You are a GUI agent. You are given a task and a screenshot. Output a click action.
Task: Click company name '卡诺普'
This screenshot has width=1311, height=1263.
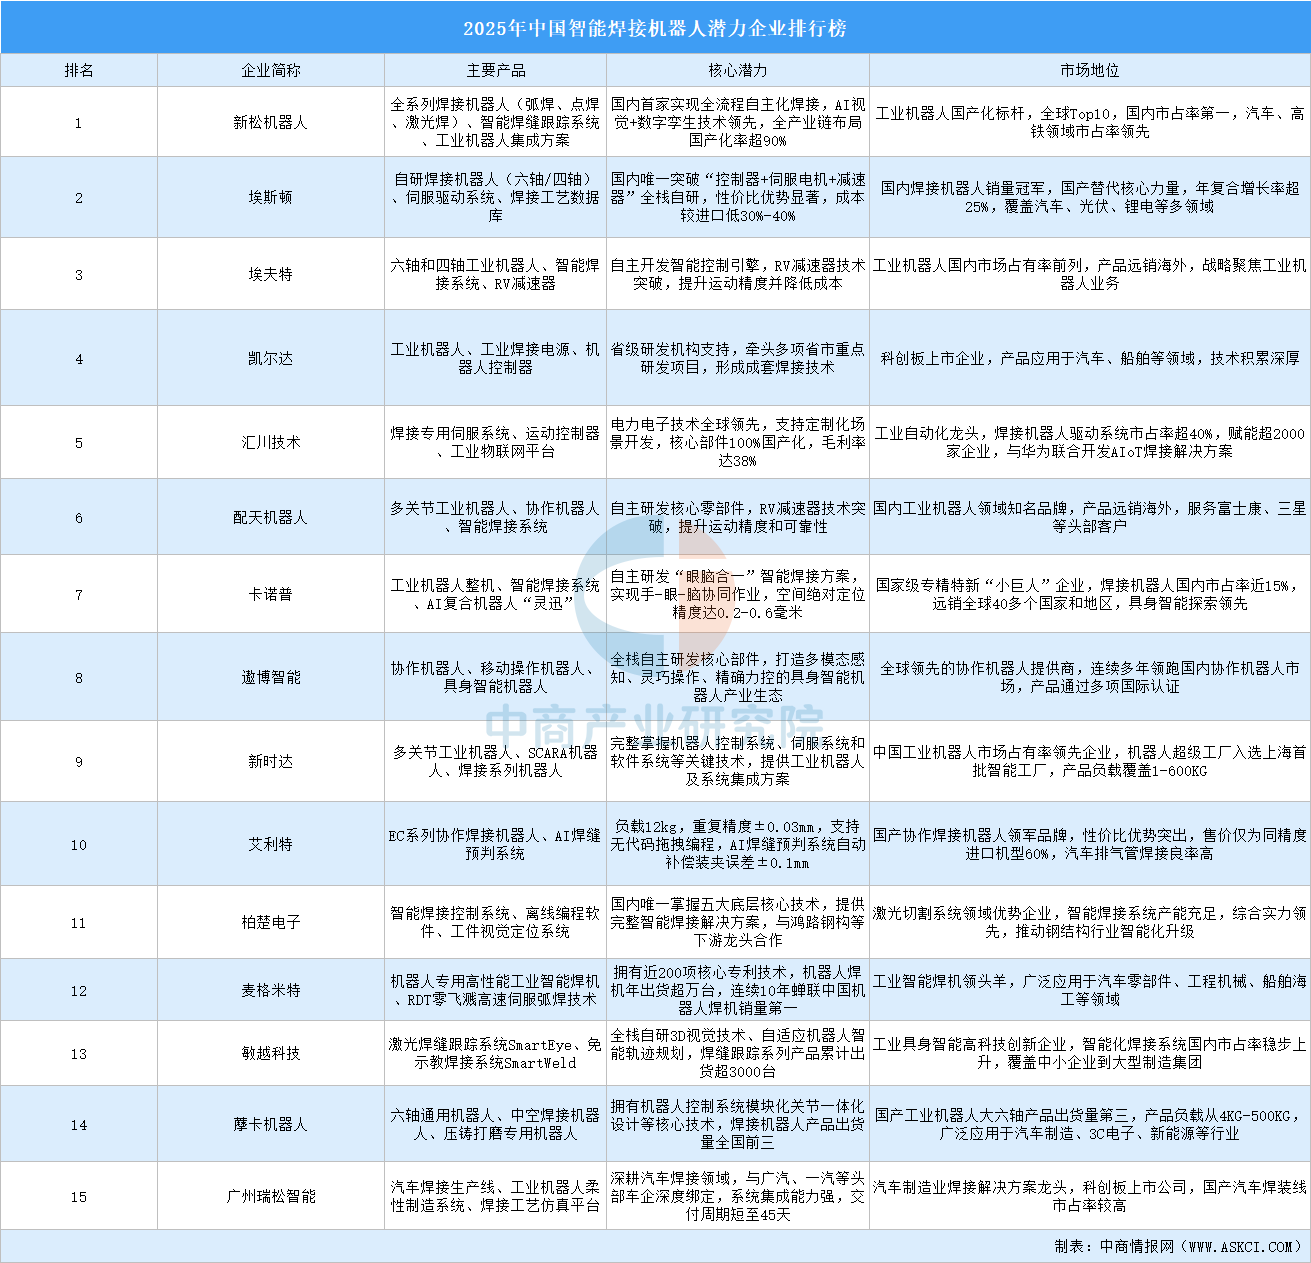pos(271,594)
